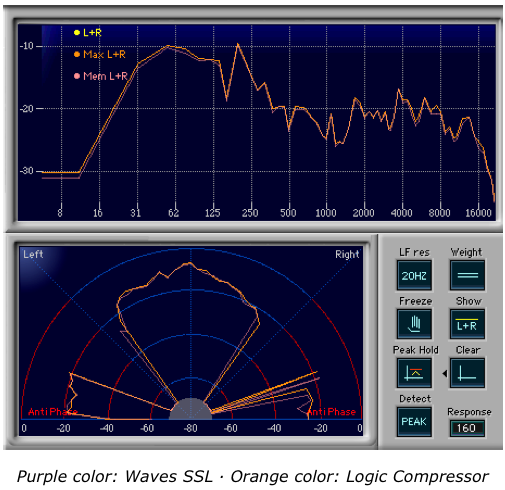
Task: Click the 16000 Hz frequency axis label
Action: click(478, 213)
